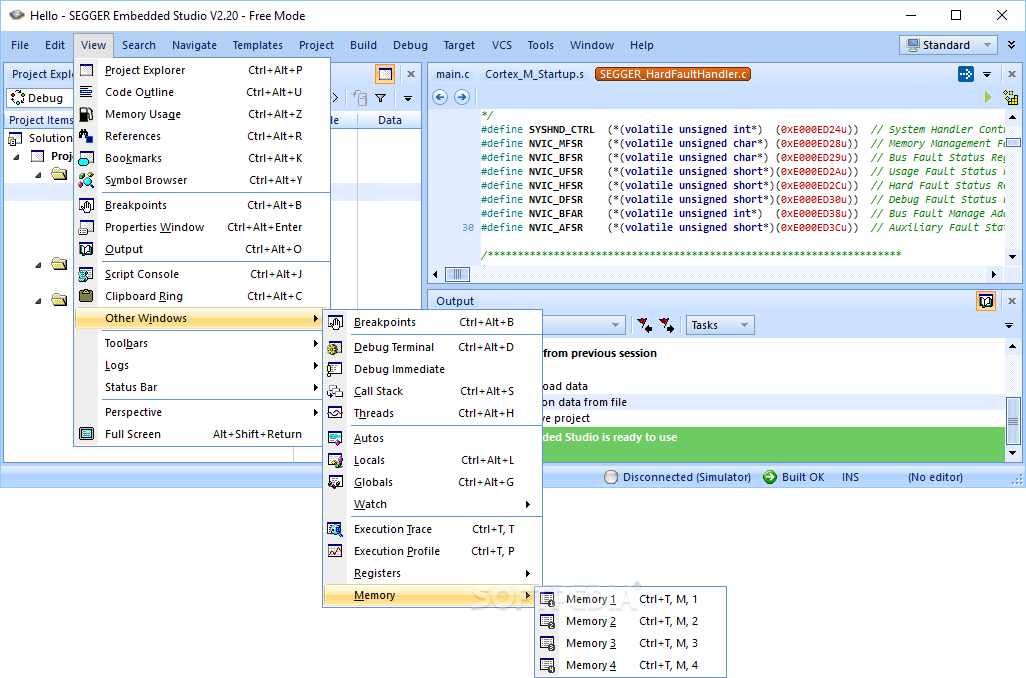Open the editor tab list dropdown arrow
1026x678 pixels.
(987, 75)
